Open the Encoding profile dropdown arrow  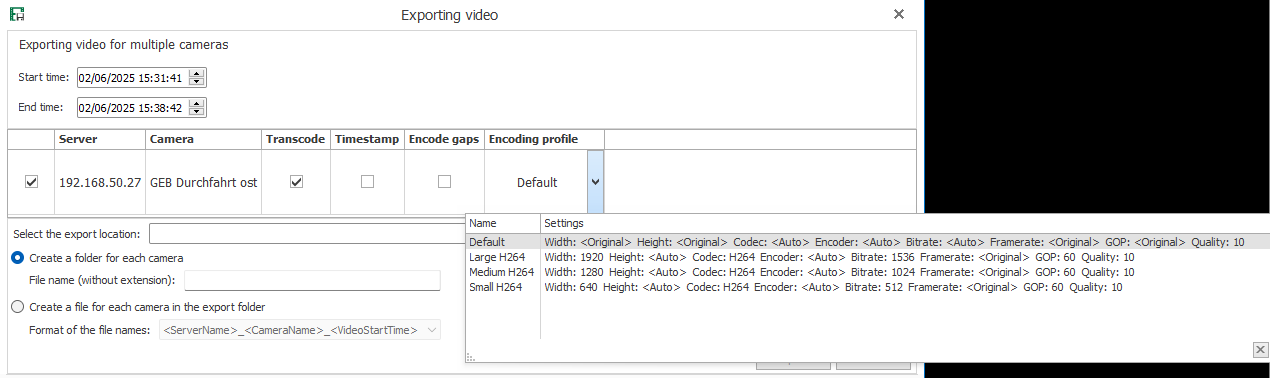click(596, 182)
